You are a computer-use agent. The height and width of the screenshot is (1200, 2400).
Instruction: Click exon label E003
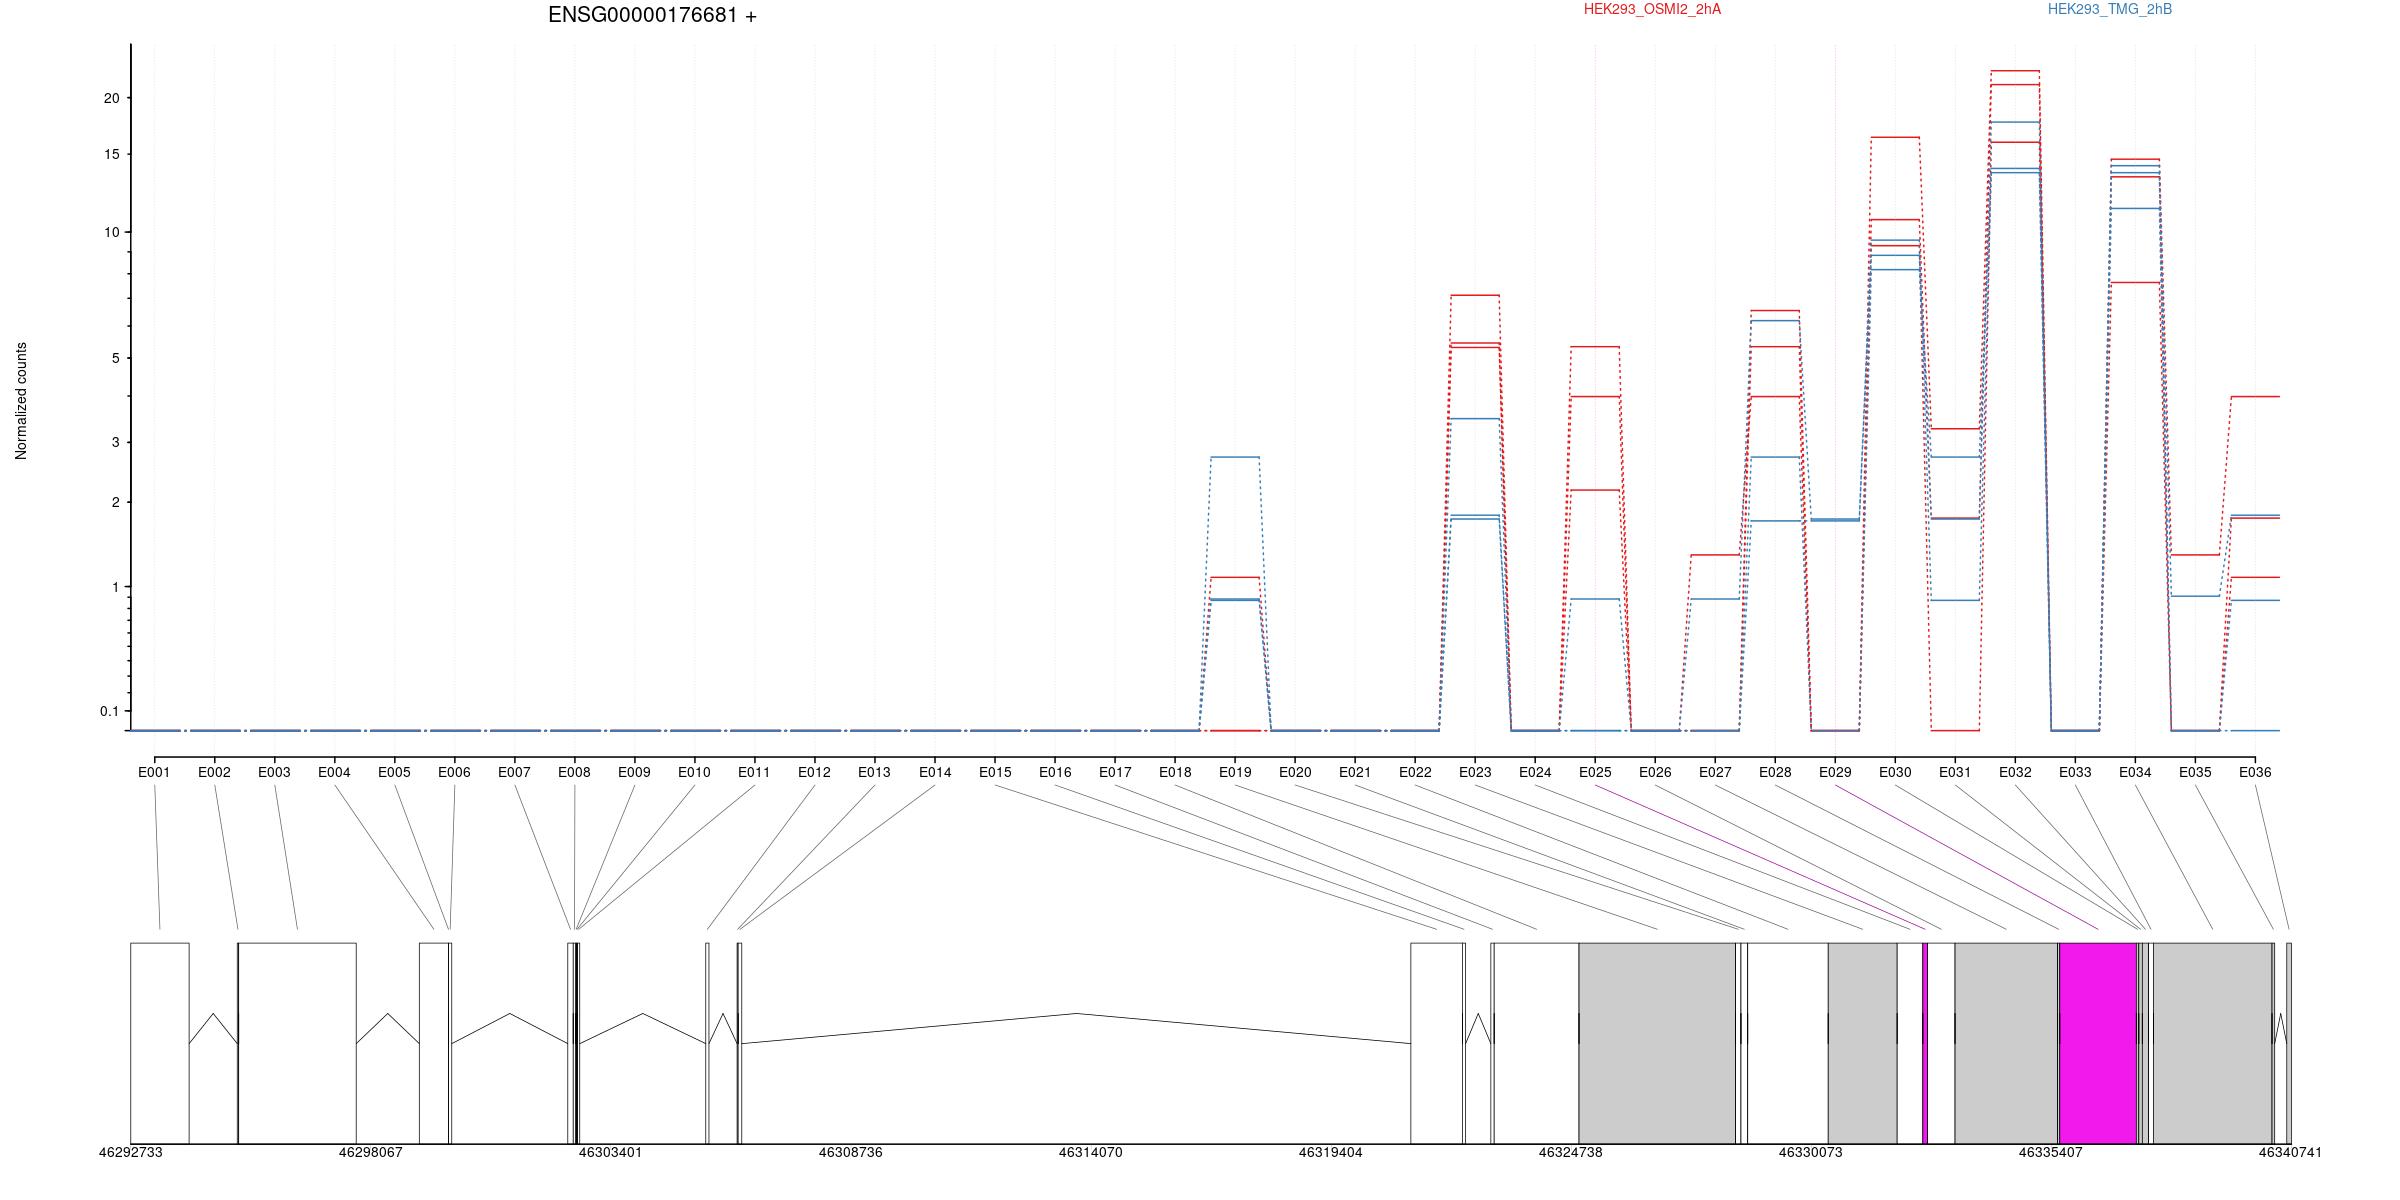coord(274,772)
